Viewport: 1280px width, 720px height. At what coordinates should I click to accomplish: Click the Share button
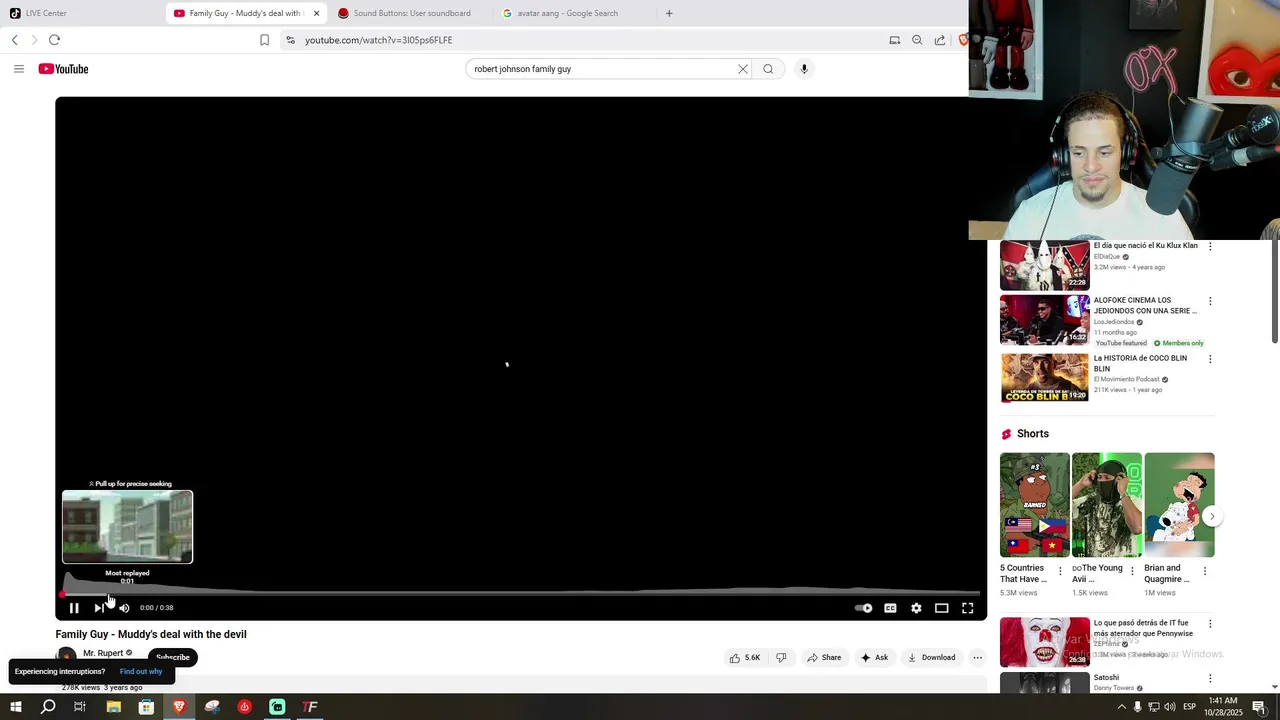coord(825,658)
